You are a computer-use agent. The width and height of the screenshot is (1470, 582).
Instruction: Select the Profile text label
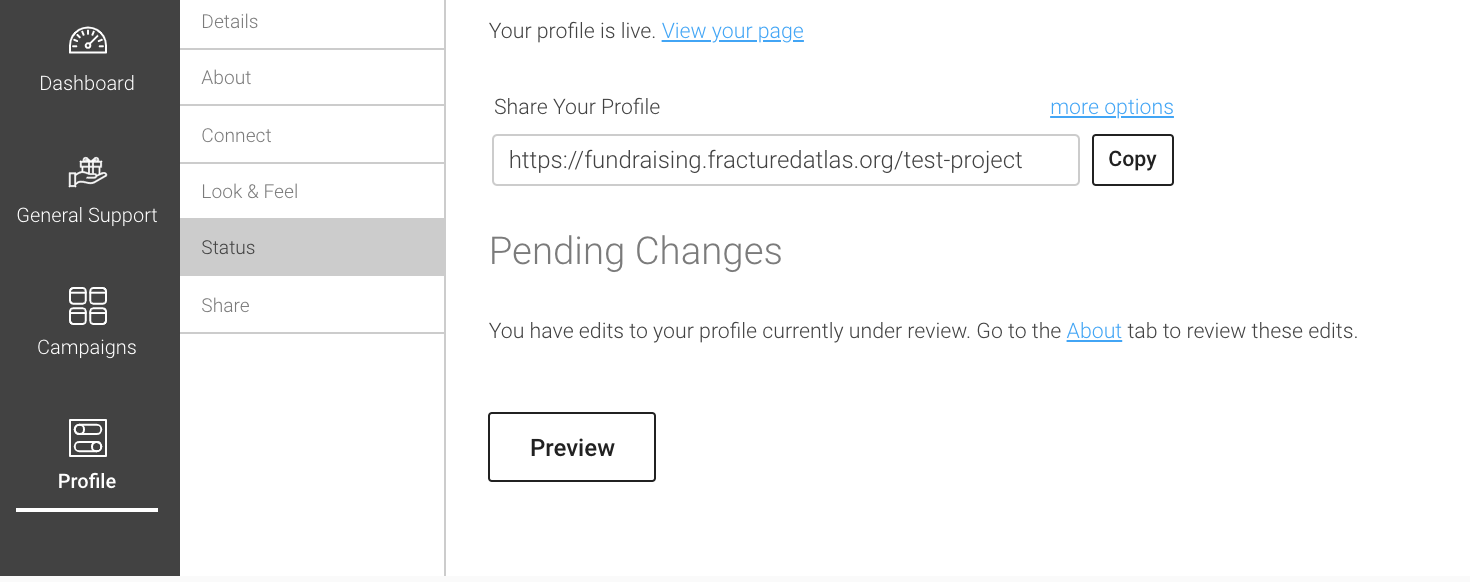(87, 481)
